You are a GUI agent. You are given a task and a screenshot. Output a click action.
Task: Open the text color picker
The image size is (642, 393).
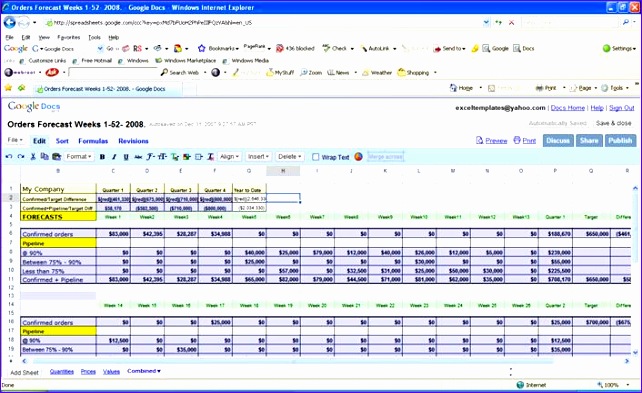175,157
